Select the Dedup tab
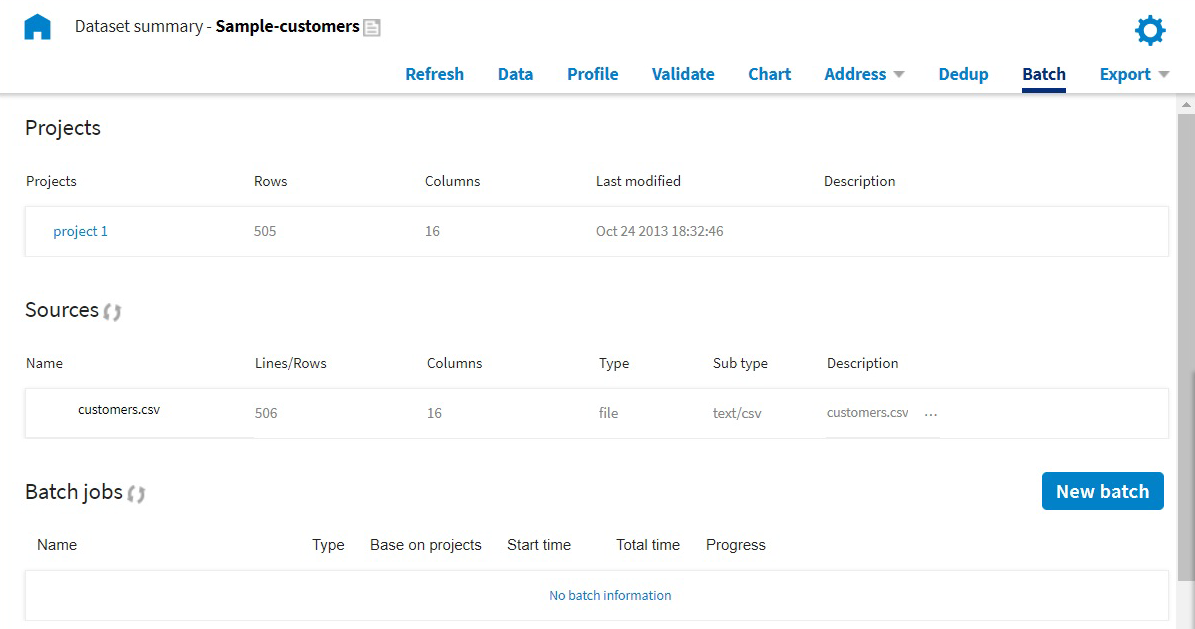 coord(963,74)
